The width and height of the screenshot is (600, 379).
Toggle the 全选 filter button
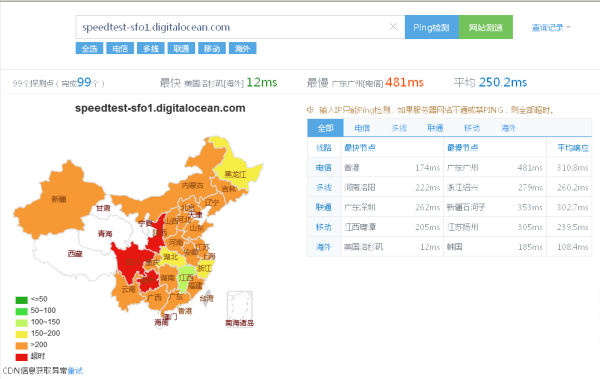tap(89, 49)
